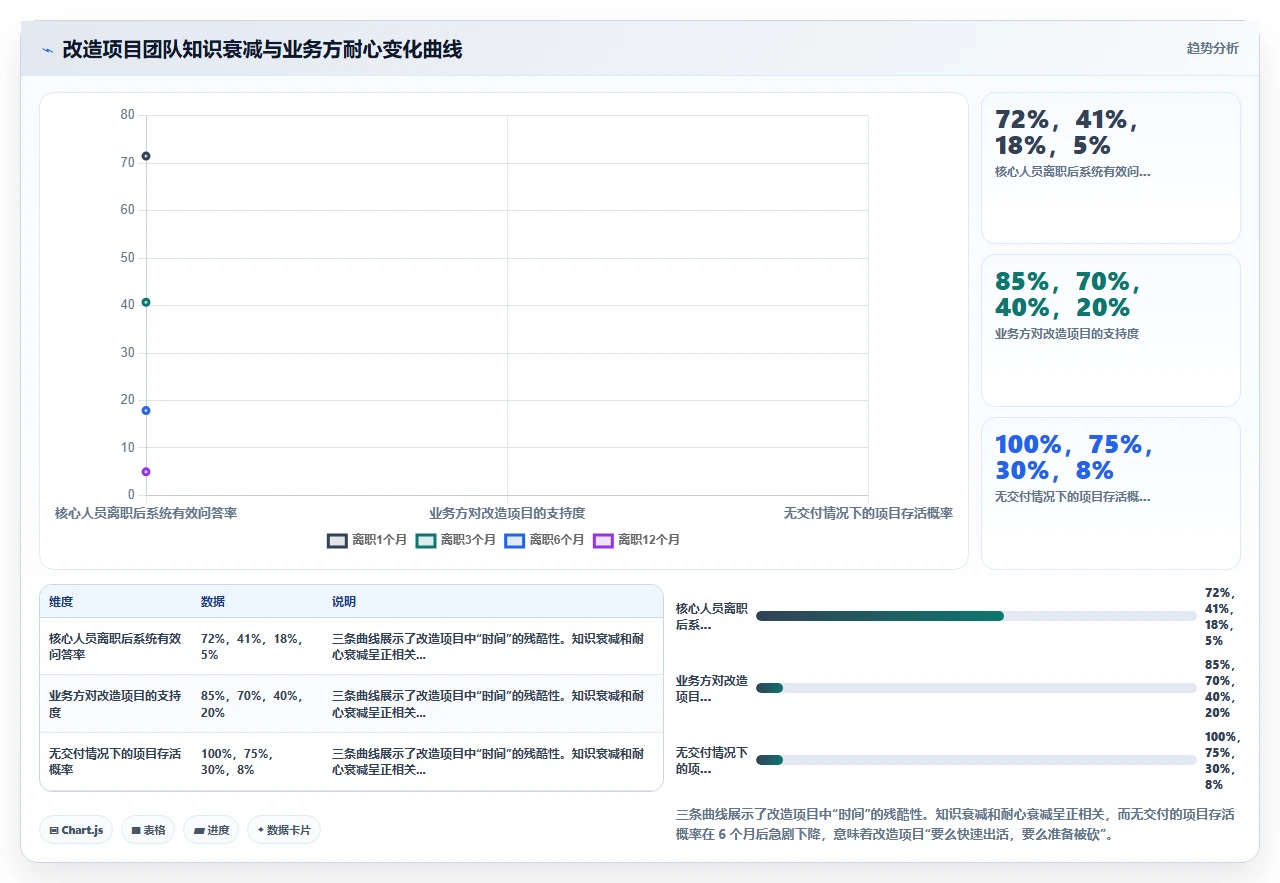Toggle the 离职12个月 legend series
The width and height of the screenshot is (1280, 883).
pyautogui.click(x=636, y=540)
